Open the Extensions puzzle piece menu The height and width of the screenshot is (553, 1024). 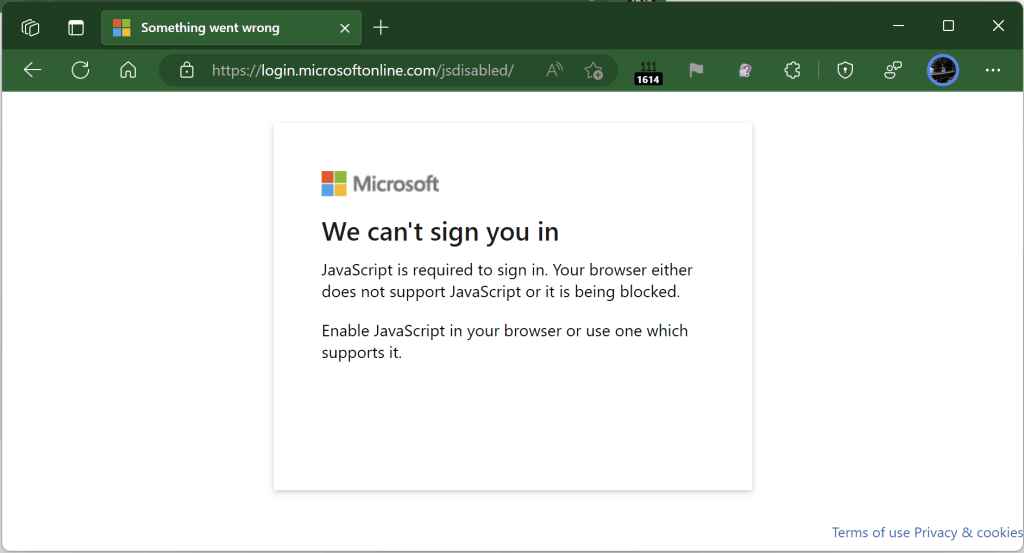click(x=792, y=70)
